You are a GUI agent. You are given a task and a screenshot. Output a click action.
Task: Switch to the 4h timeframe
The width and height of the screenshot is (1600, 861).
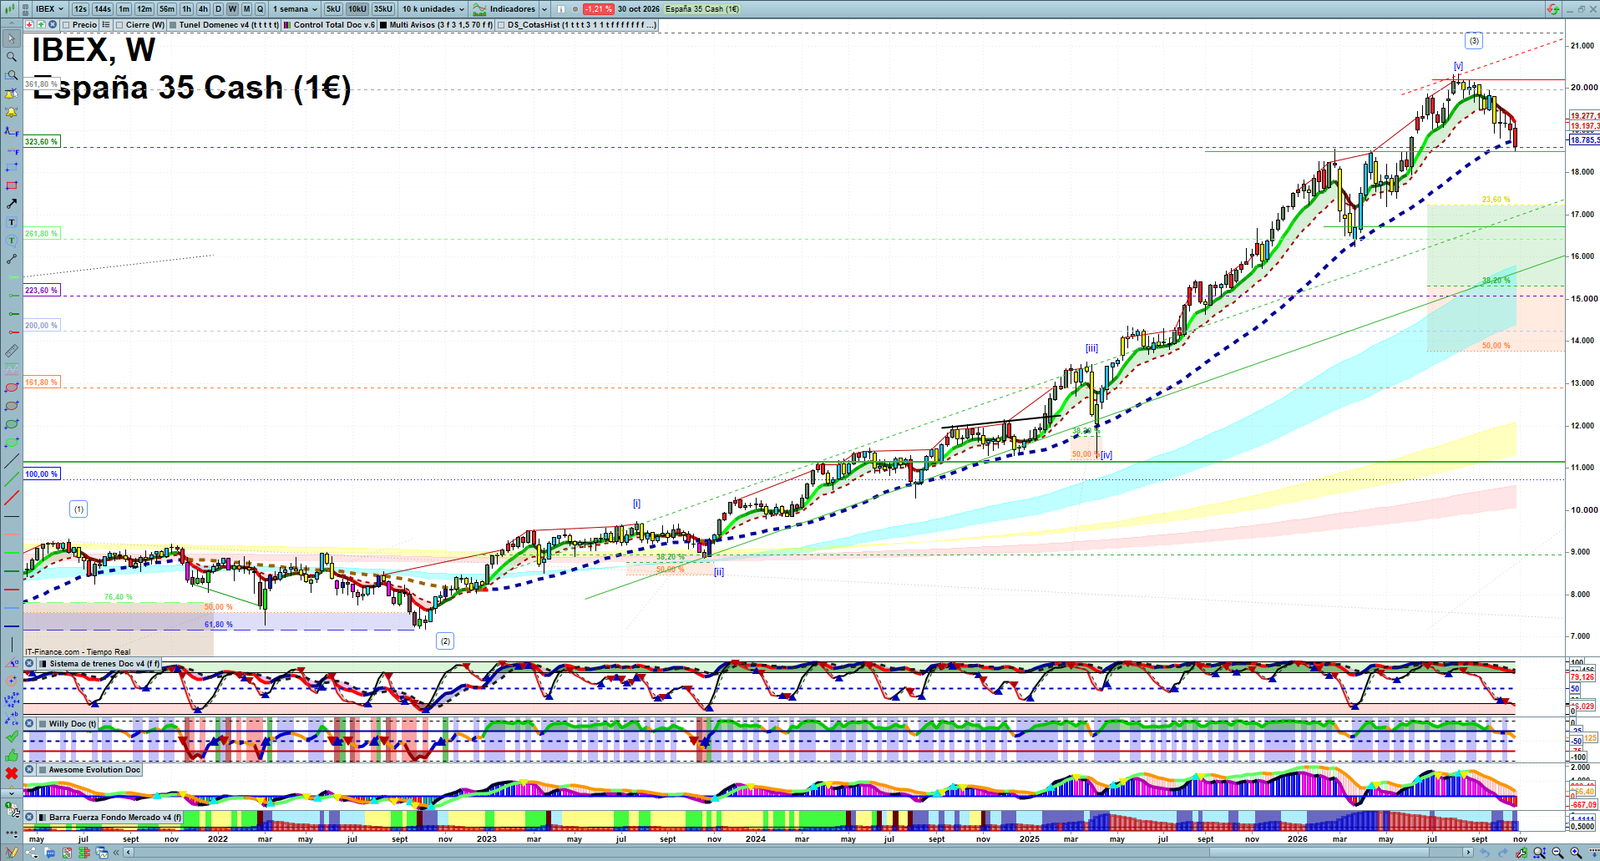coord(203,9)
